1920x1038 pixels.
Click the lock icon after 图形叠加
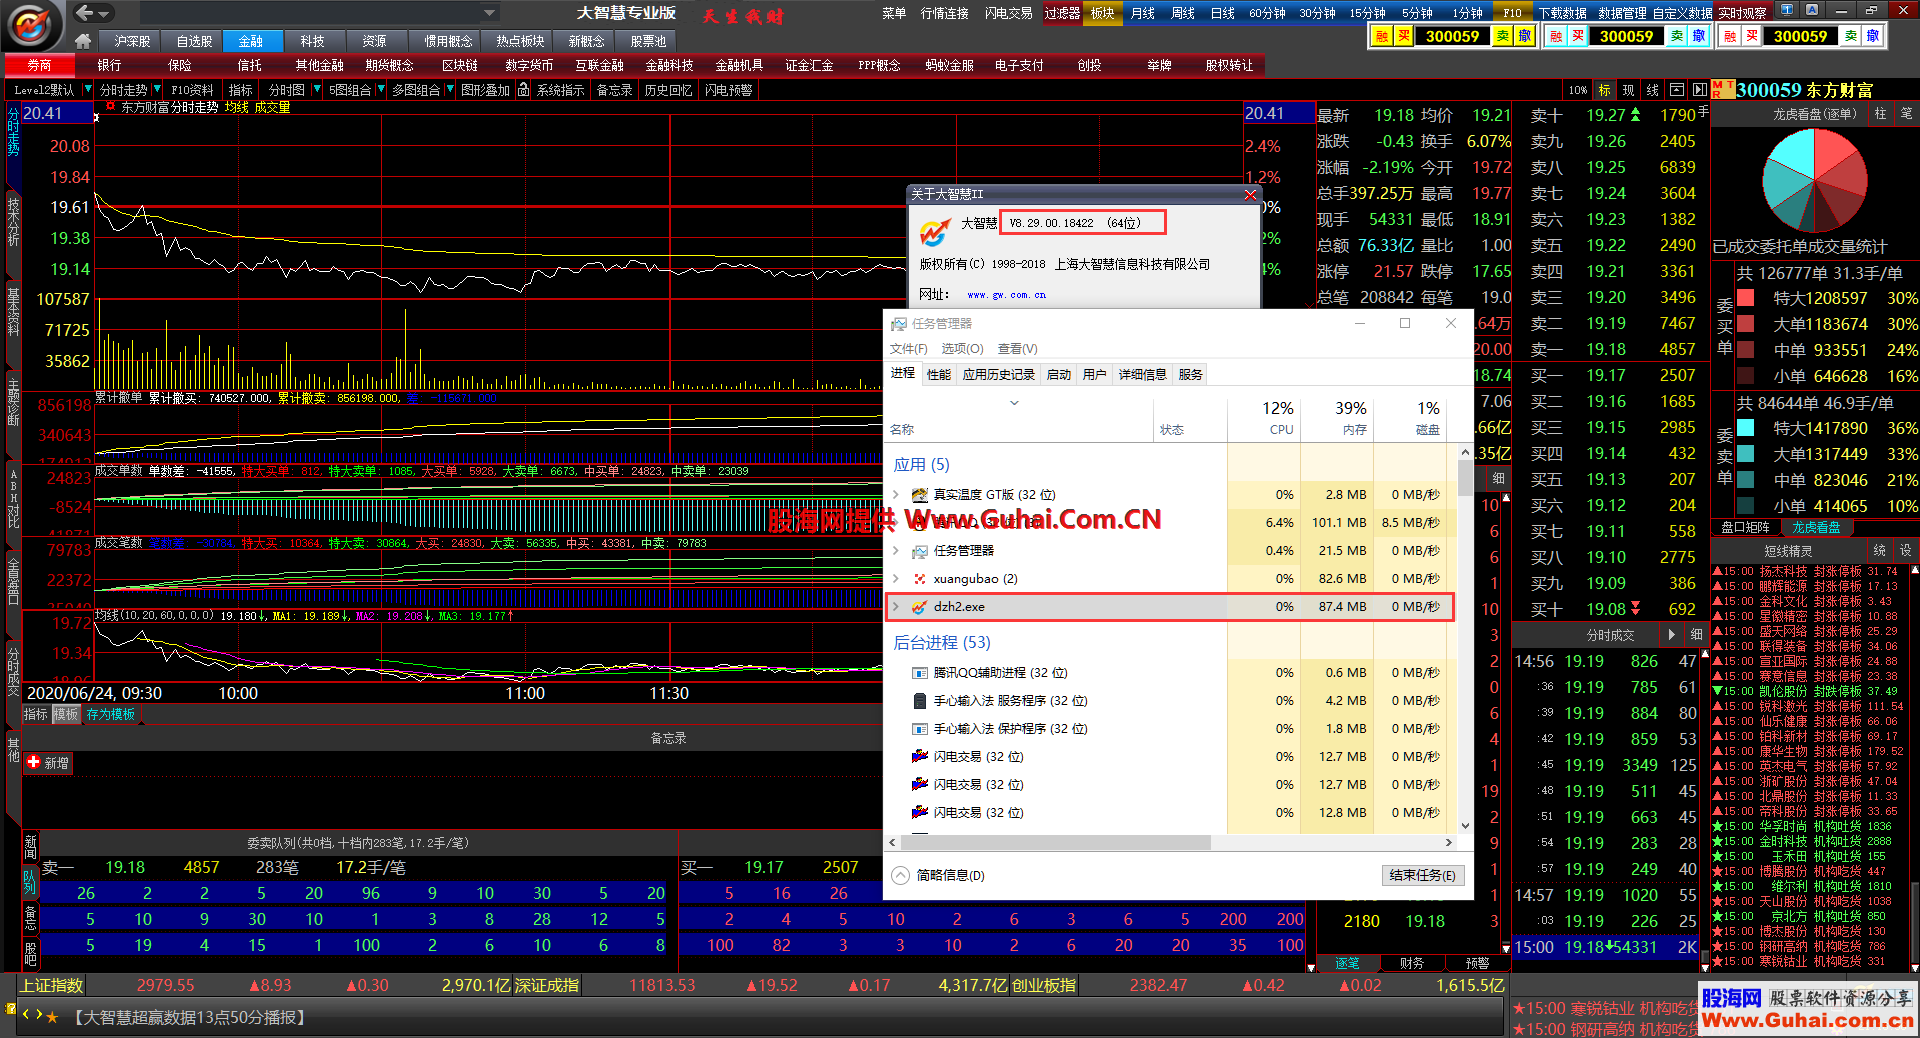[523, 90]
